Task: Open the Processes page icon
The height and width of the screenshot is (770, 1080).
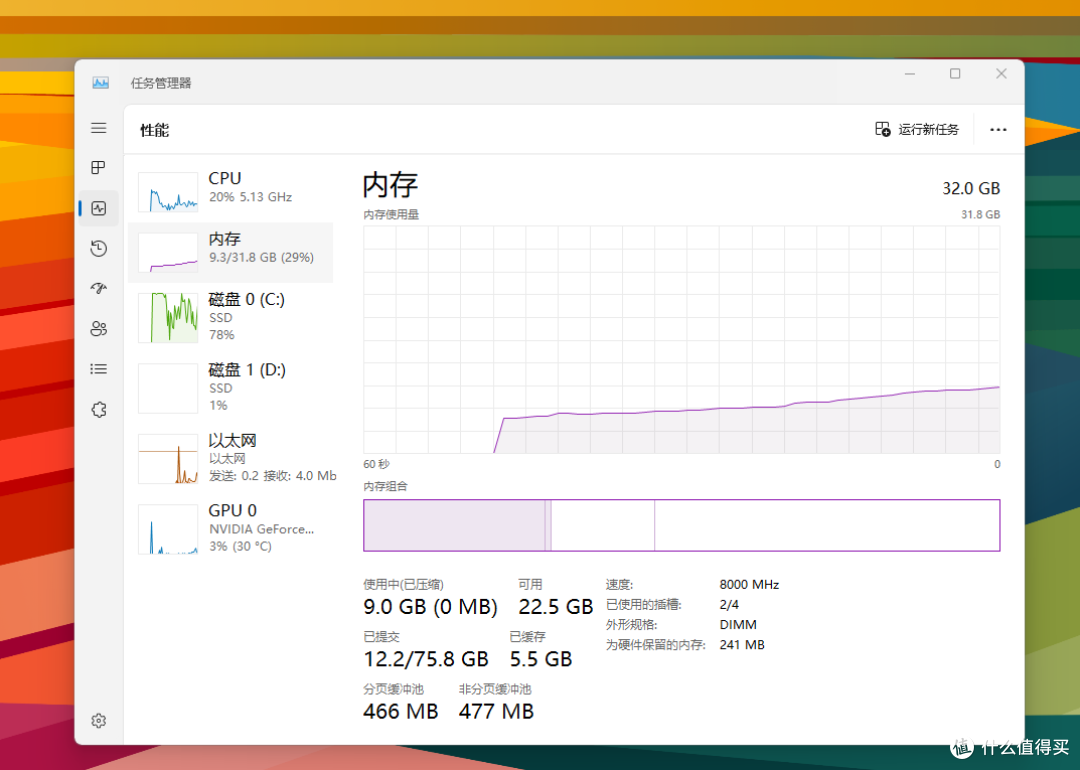Action: pyautogui.click(x=98, y=168)
